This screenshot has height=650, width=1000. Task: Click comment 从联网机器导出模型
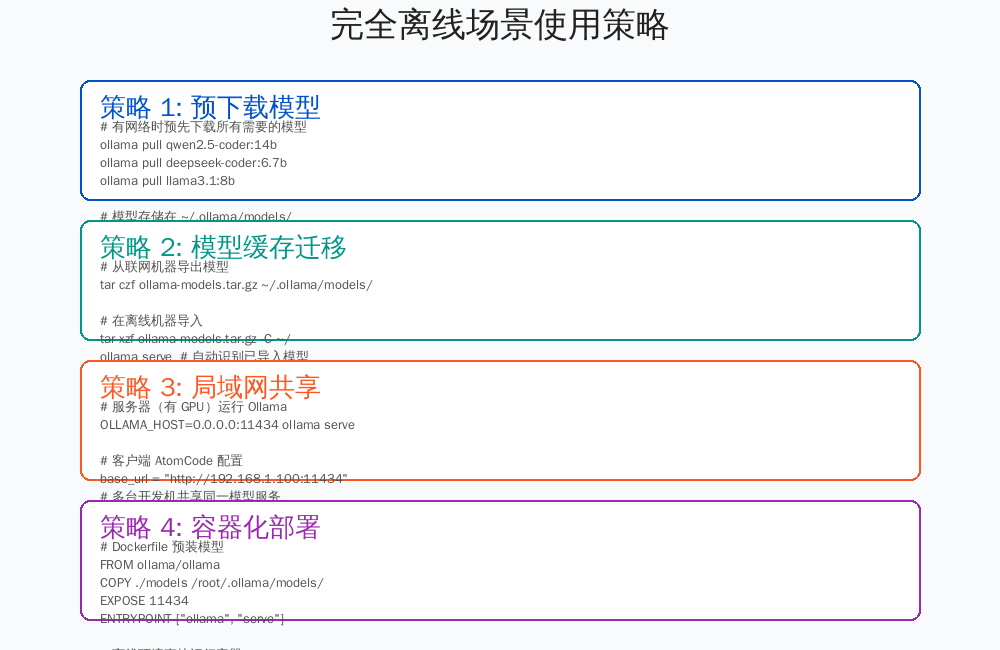[164, 267]
